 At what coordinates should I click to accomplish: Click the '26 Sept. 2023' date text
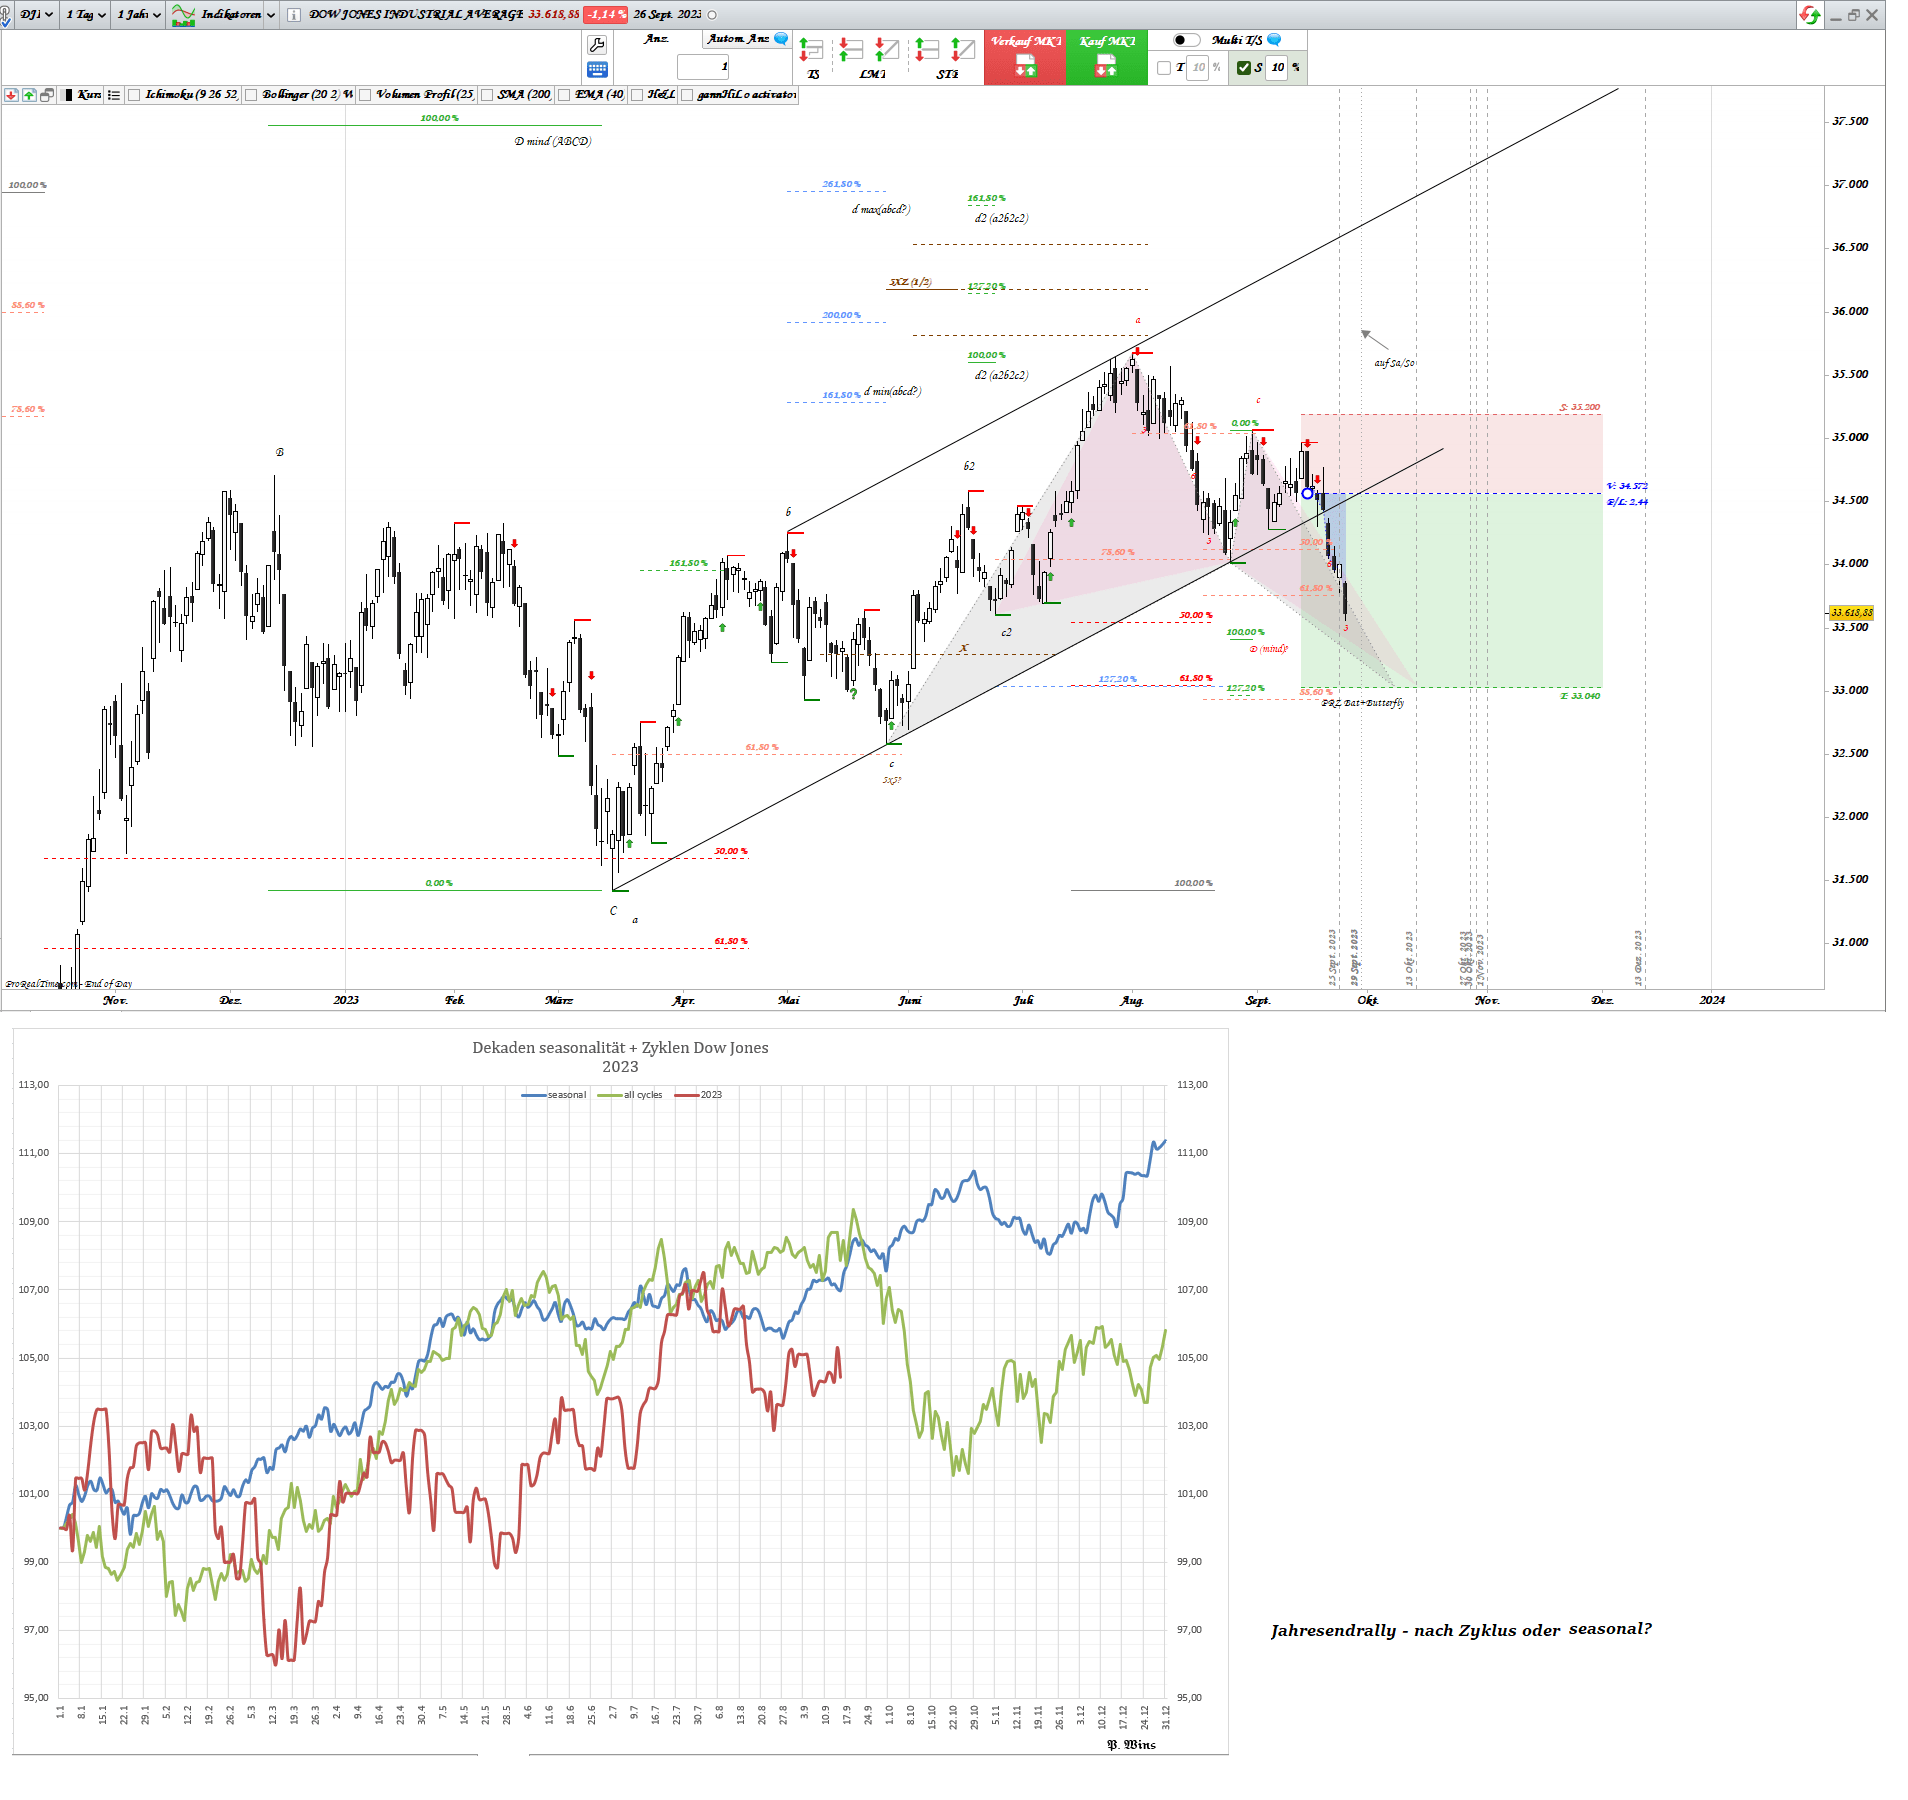[x=668, y=15]
